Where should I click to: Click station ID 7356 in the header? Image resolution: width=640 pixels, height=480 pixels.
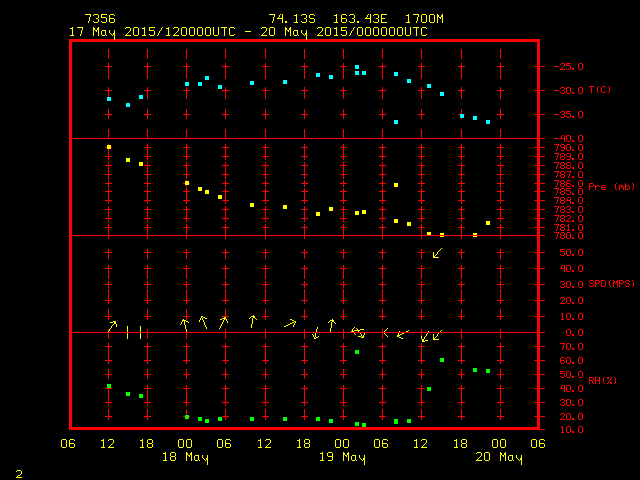[99, 19]
